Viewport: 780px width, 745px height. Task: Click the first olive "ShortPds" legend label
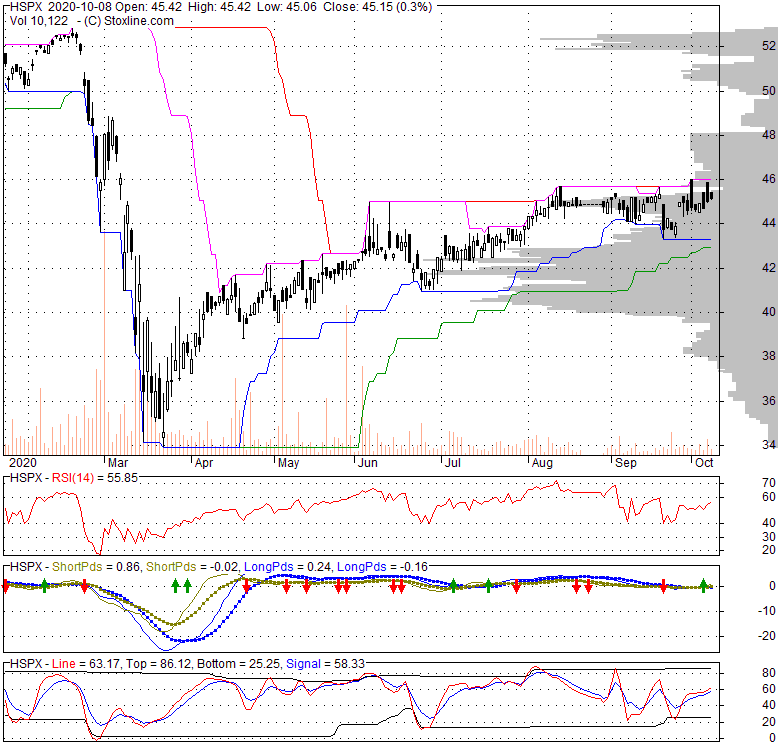[x=77, y=566]
